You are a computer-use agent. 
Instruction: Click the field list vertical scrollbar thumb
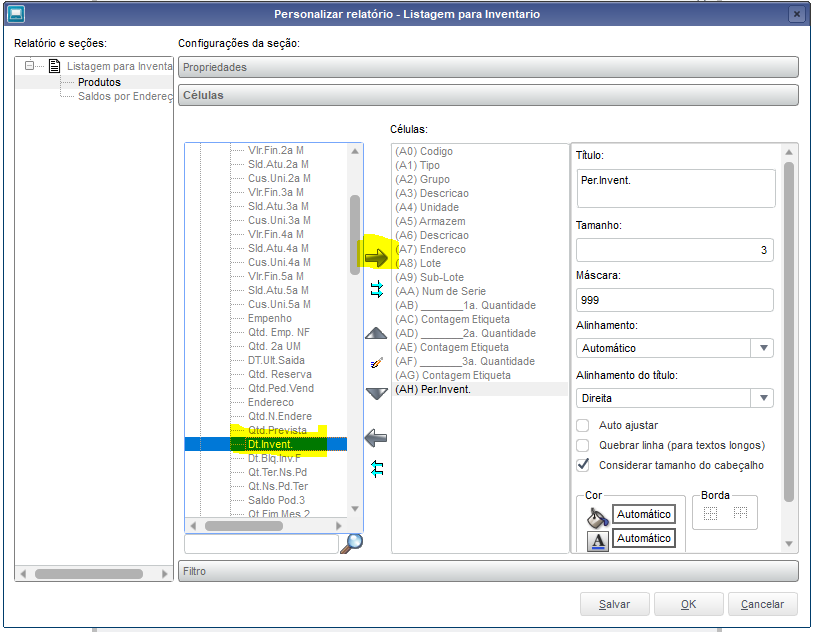355,234
